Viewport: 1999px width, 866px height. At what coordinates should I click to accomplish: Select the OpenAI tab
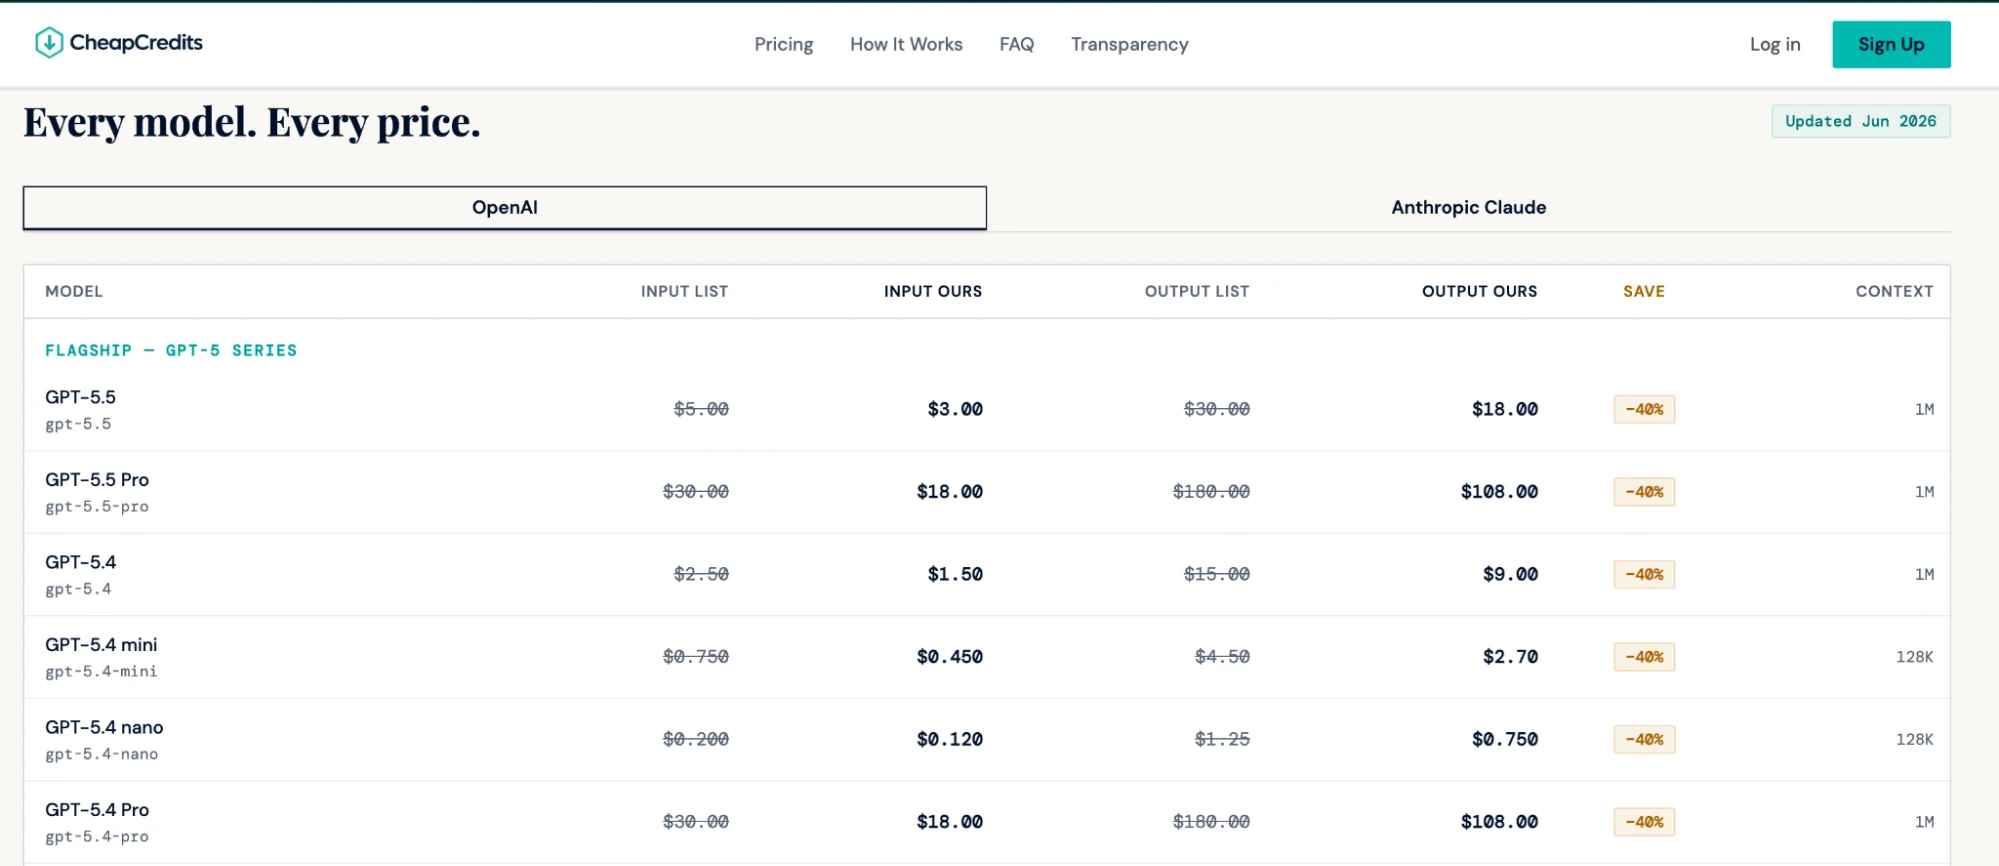pos(505,207)
